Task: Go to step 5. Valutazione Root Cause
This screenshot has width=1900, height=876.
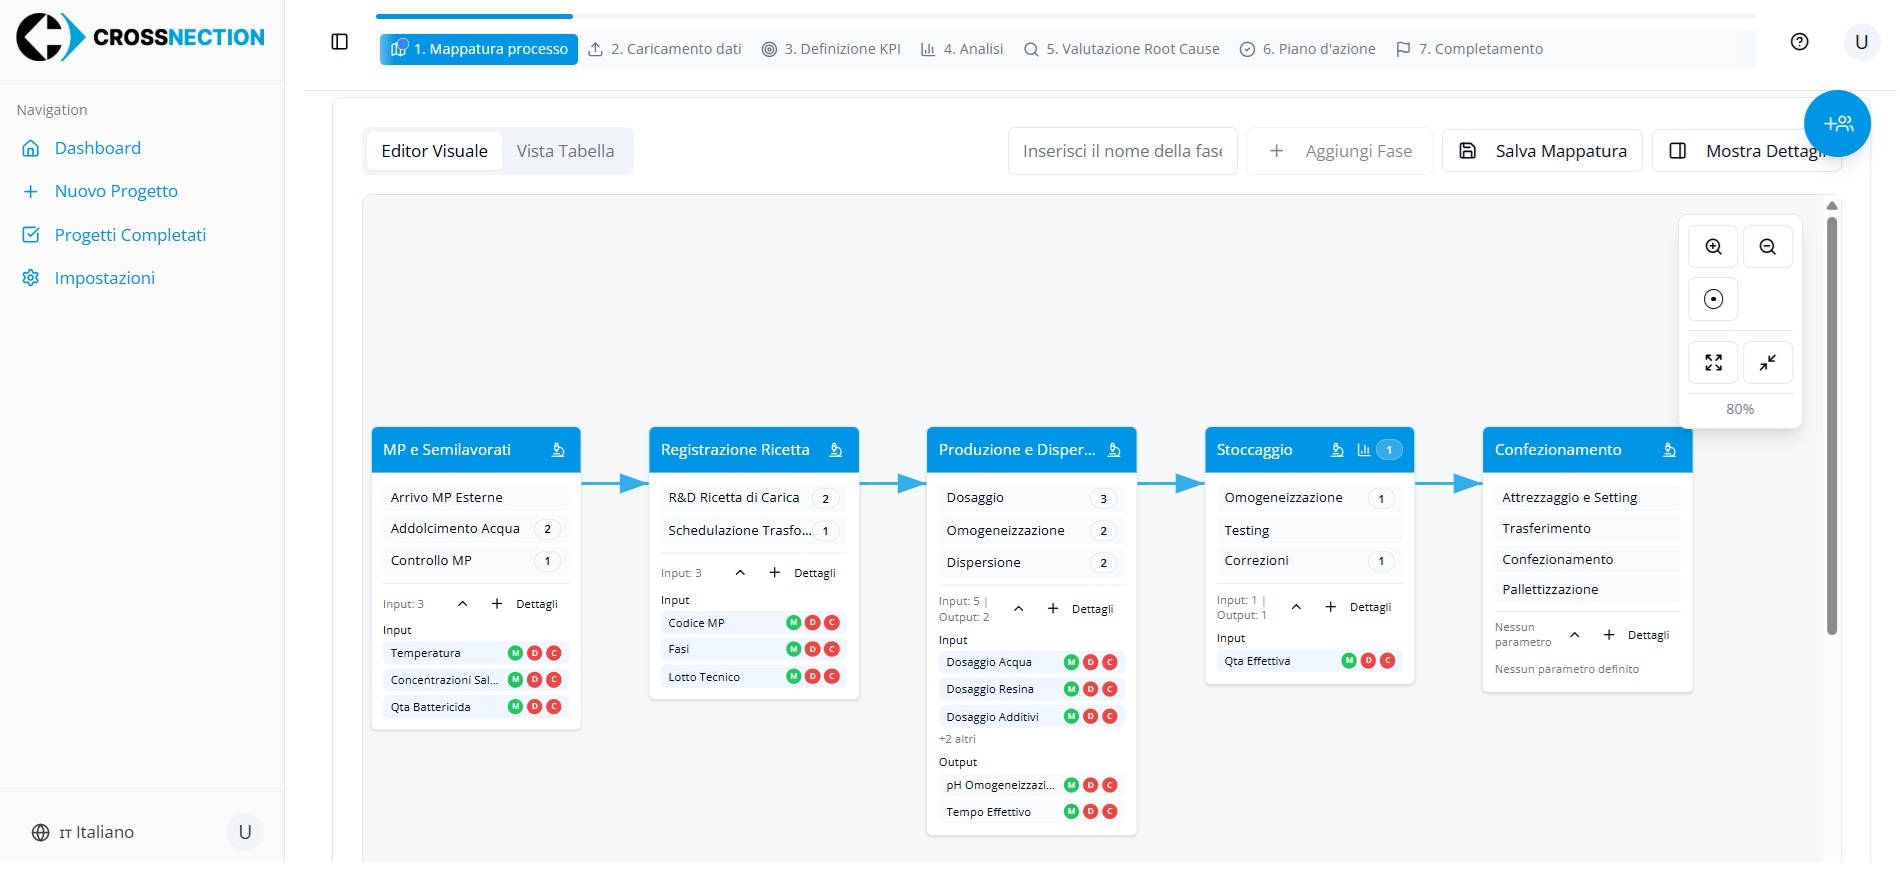Action: (x=1121, y=49)
